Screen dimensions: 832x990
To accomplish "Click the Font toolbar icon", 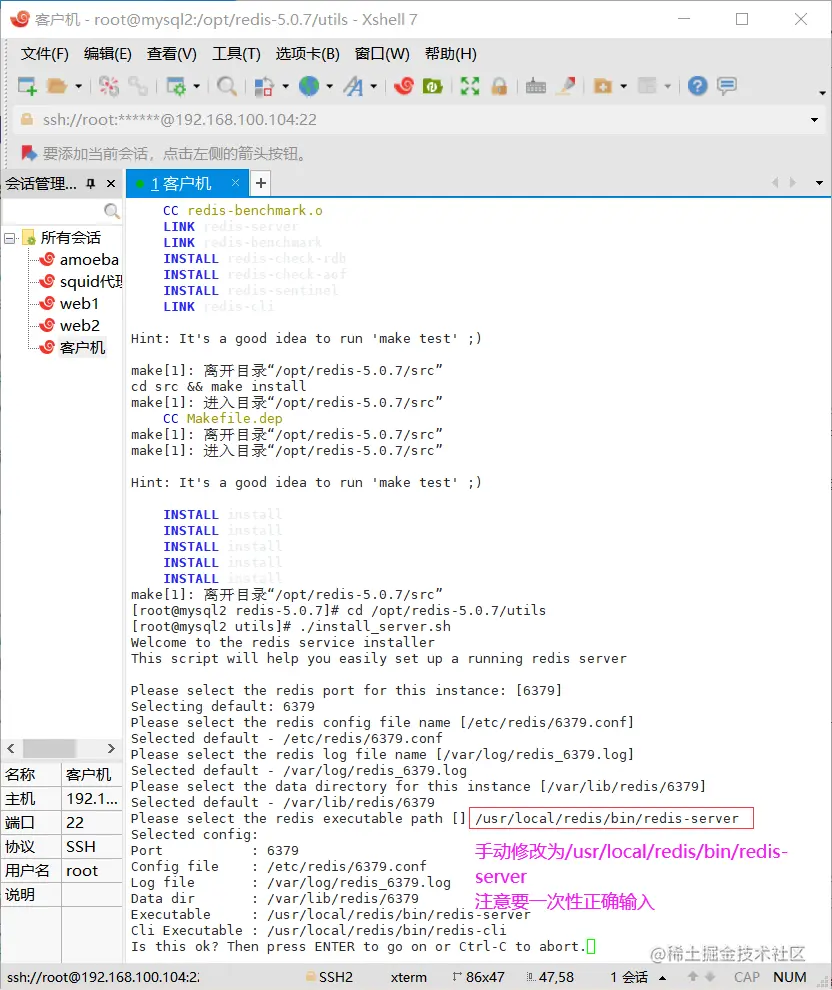I will click(354, 85).
